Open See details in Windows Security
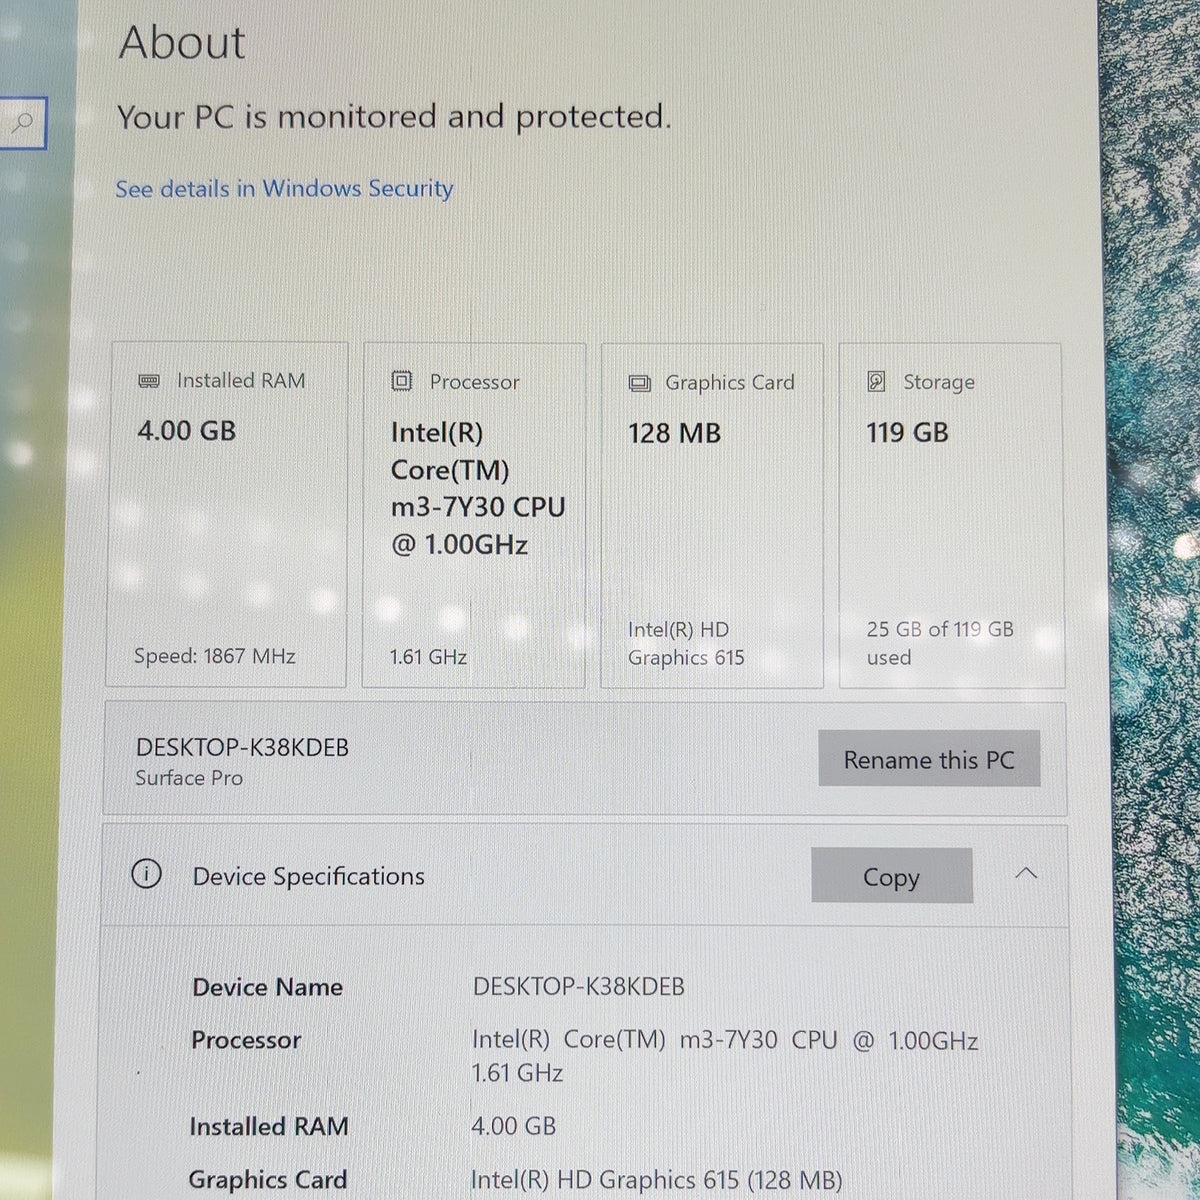The width and height of the screenshot is (1200, 1200). (284, 189)
